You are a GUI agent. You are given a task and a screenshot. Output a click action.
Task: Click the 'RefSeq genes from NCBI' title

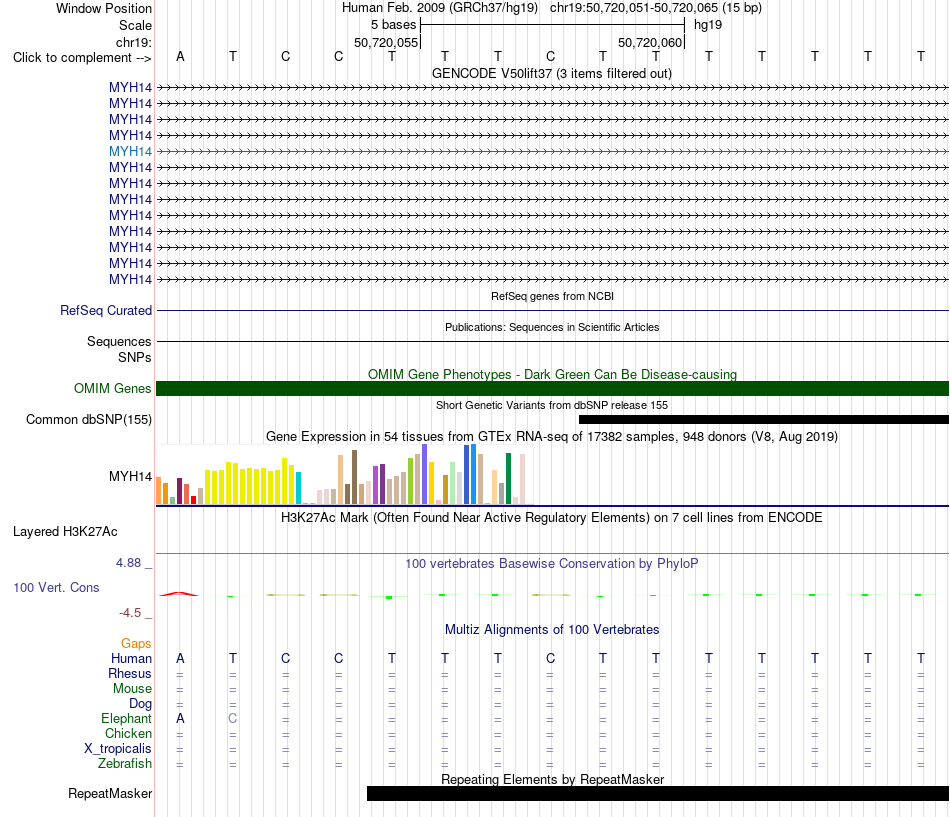552,296
